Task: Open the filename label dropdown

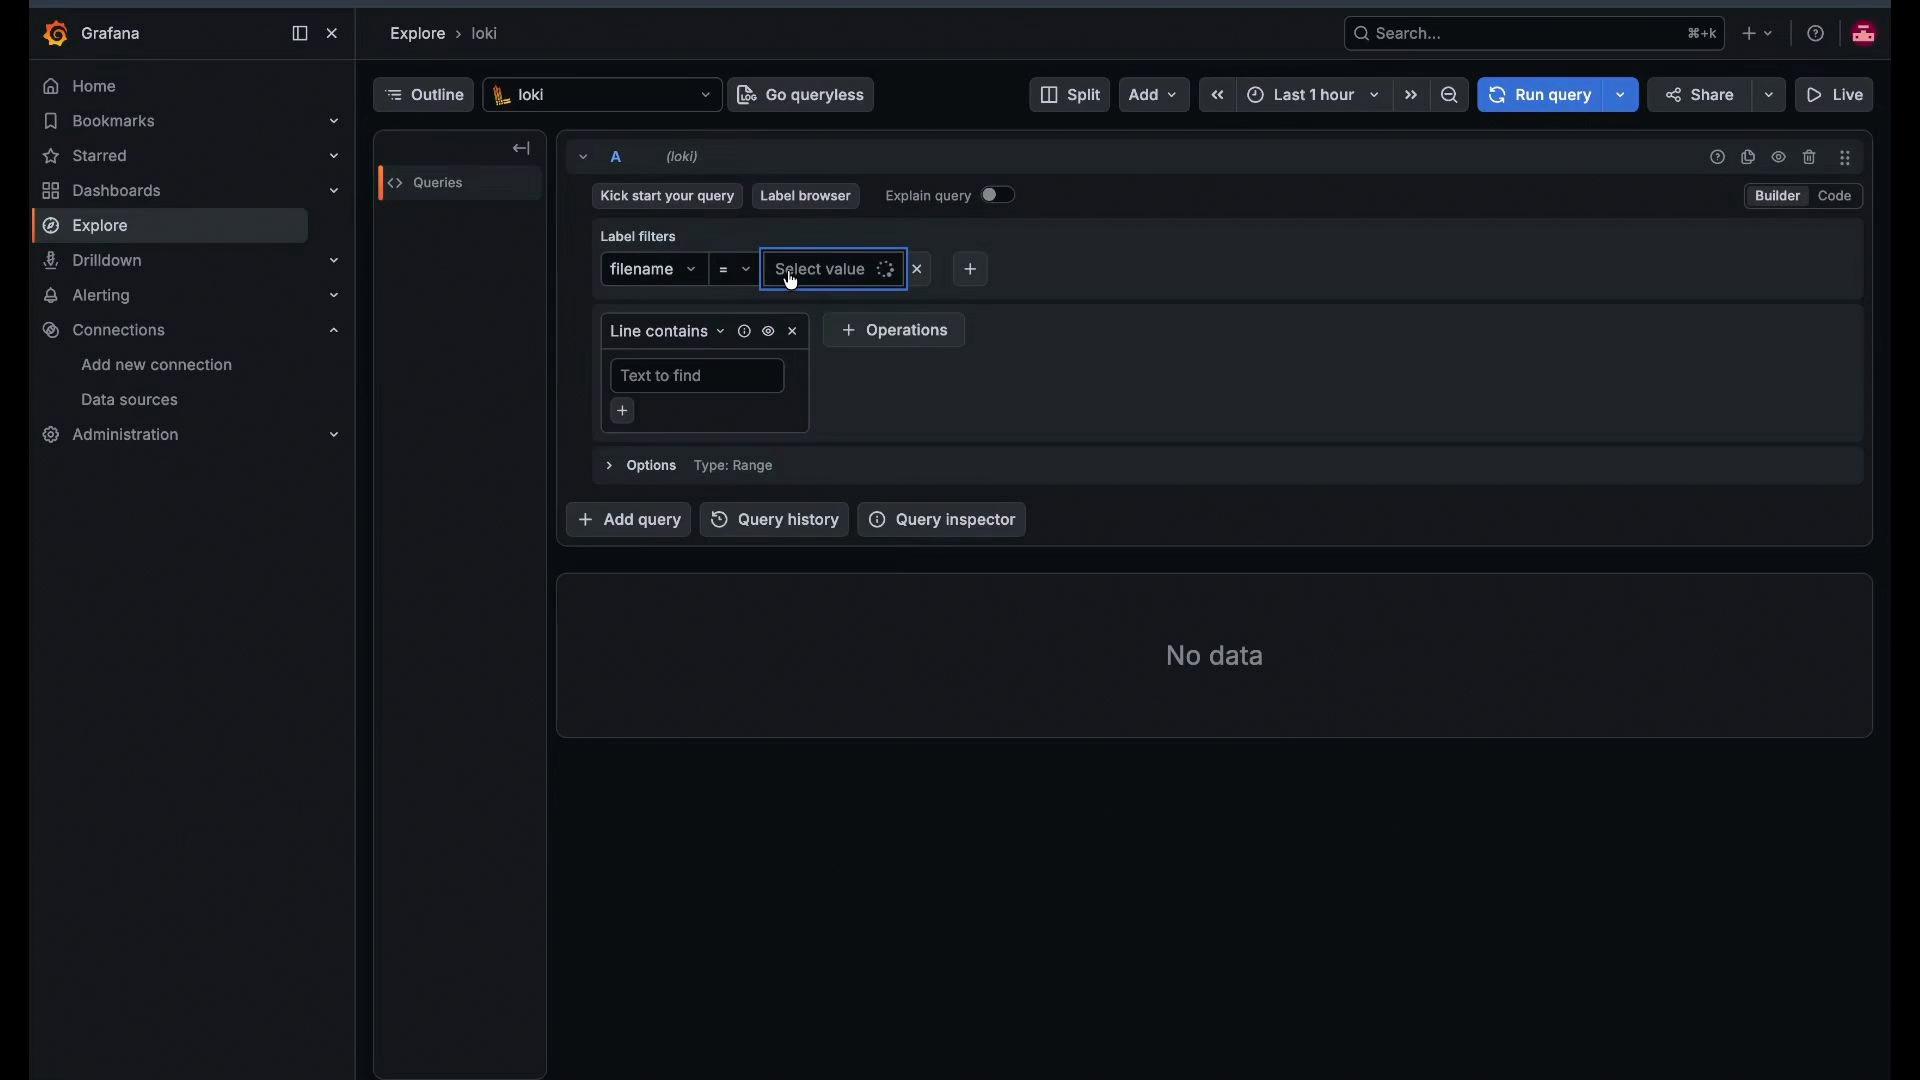Action: pos(654,270)
